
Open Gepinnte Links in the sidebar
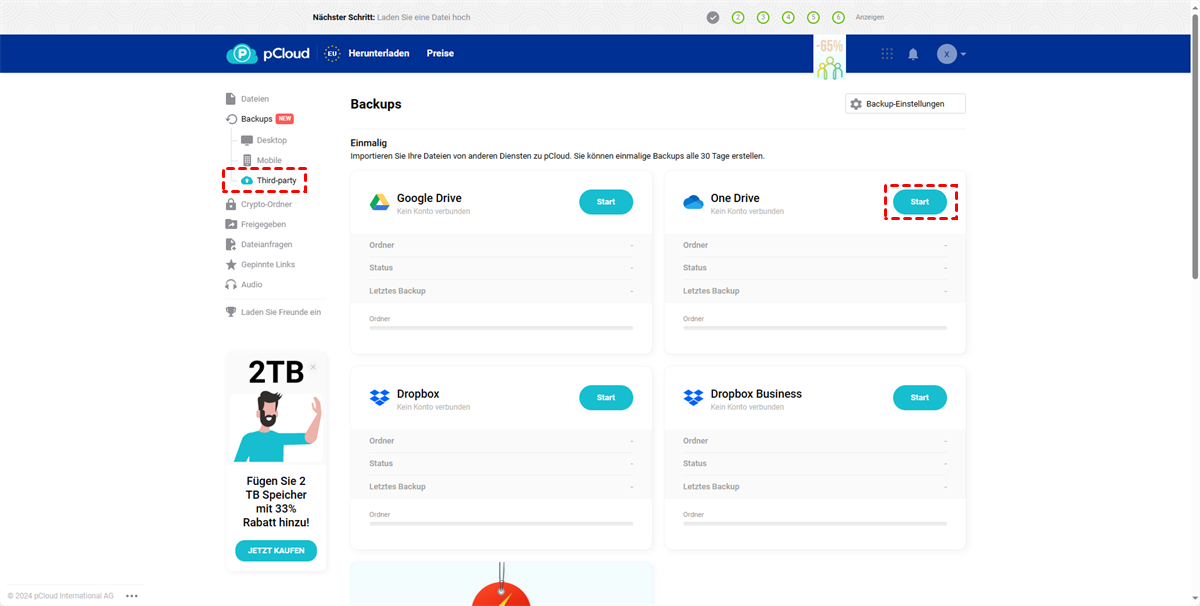coord(260,264)
